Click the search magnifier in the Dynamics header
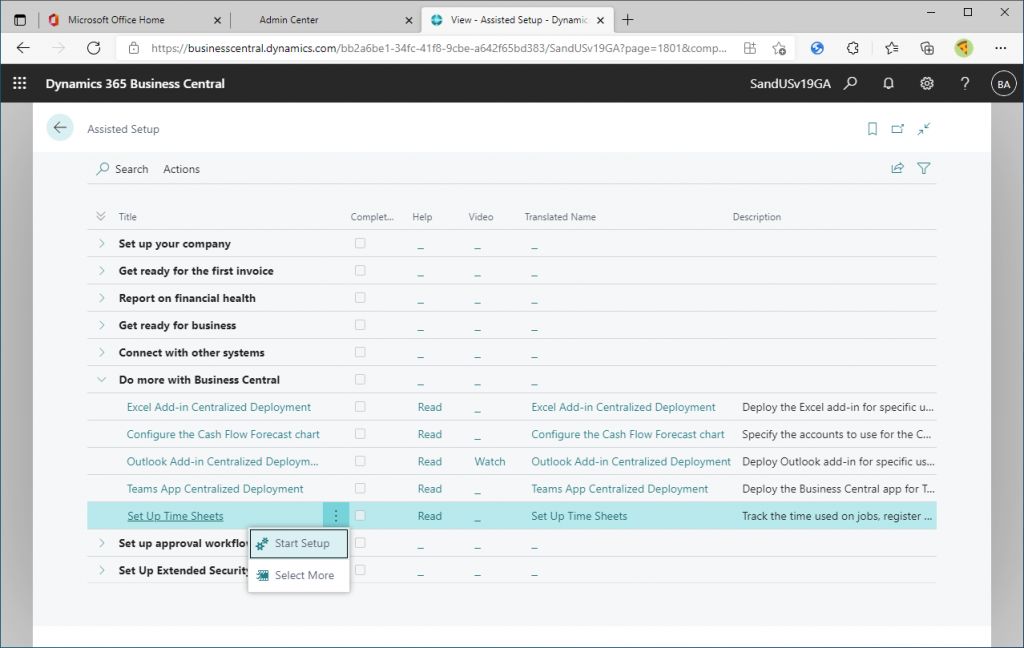 (850, 83)
